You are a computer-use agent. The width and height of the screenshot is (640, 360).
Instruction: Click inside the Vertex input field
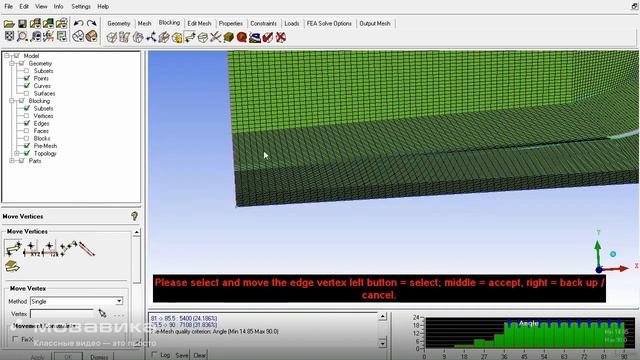[x=62, y=314]
